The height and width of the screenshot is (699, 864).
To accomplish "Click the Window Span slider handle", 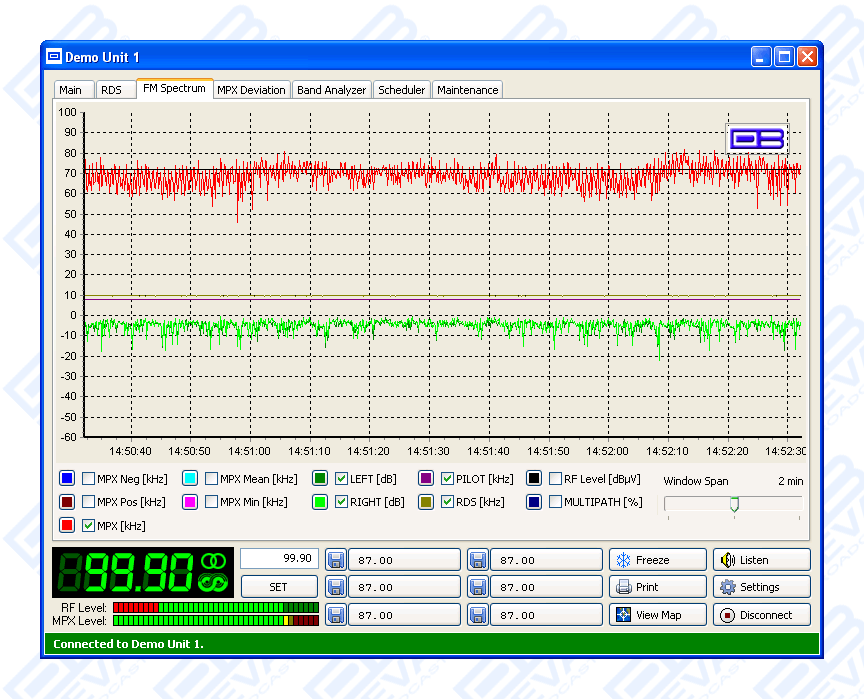I will tap(734, 504).
